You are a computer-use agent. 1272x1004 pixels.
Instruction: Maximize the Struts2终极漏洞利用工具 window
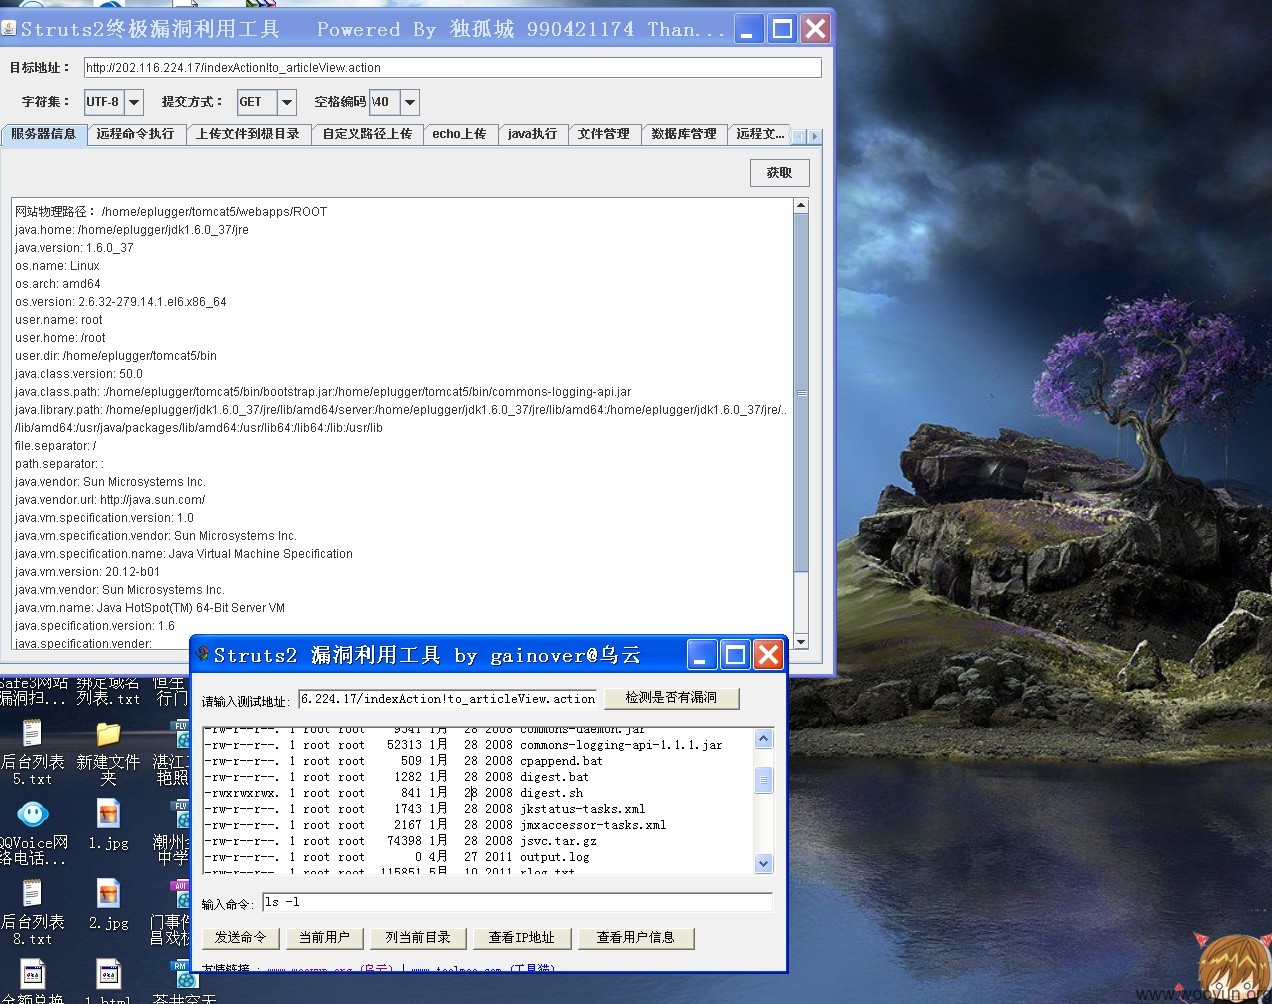point(783,29)
